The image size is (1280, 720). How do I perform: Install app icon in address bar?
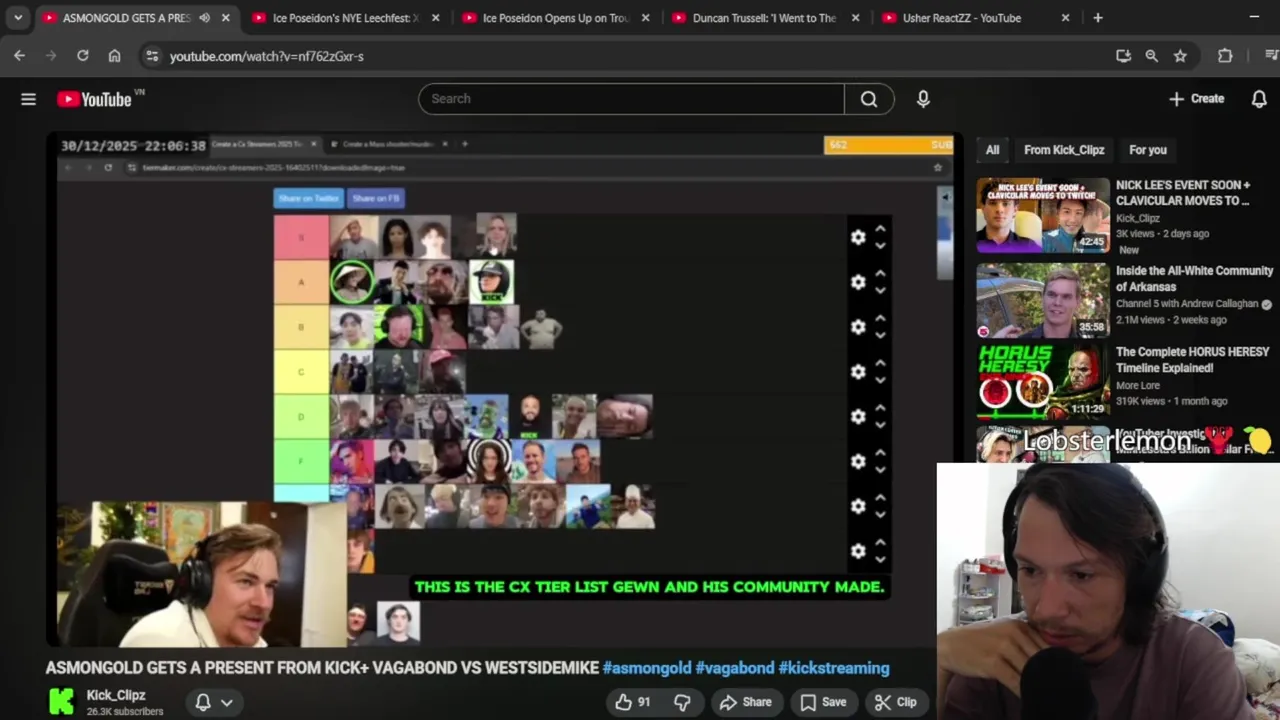click(x=1123, y=56)
